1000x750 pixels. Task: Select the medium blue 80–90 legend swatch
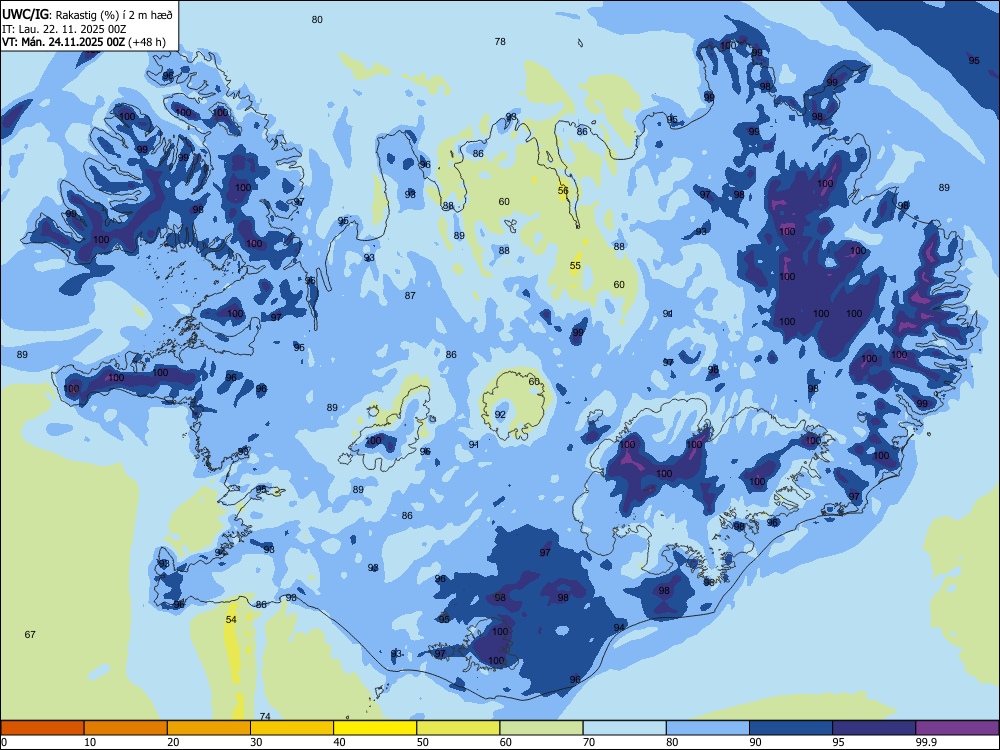click(708, 728)
